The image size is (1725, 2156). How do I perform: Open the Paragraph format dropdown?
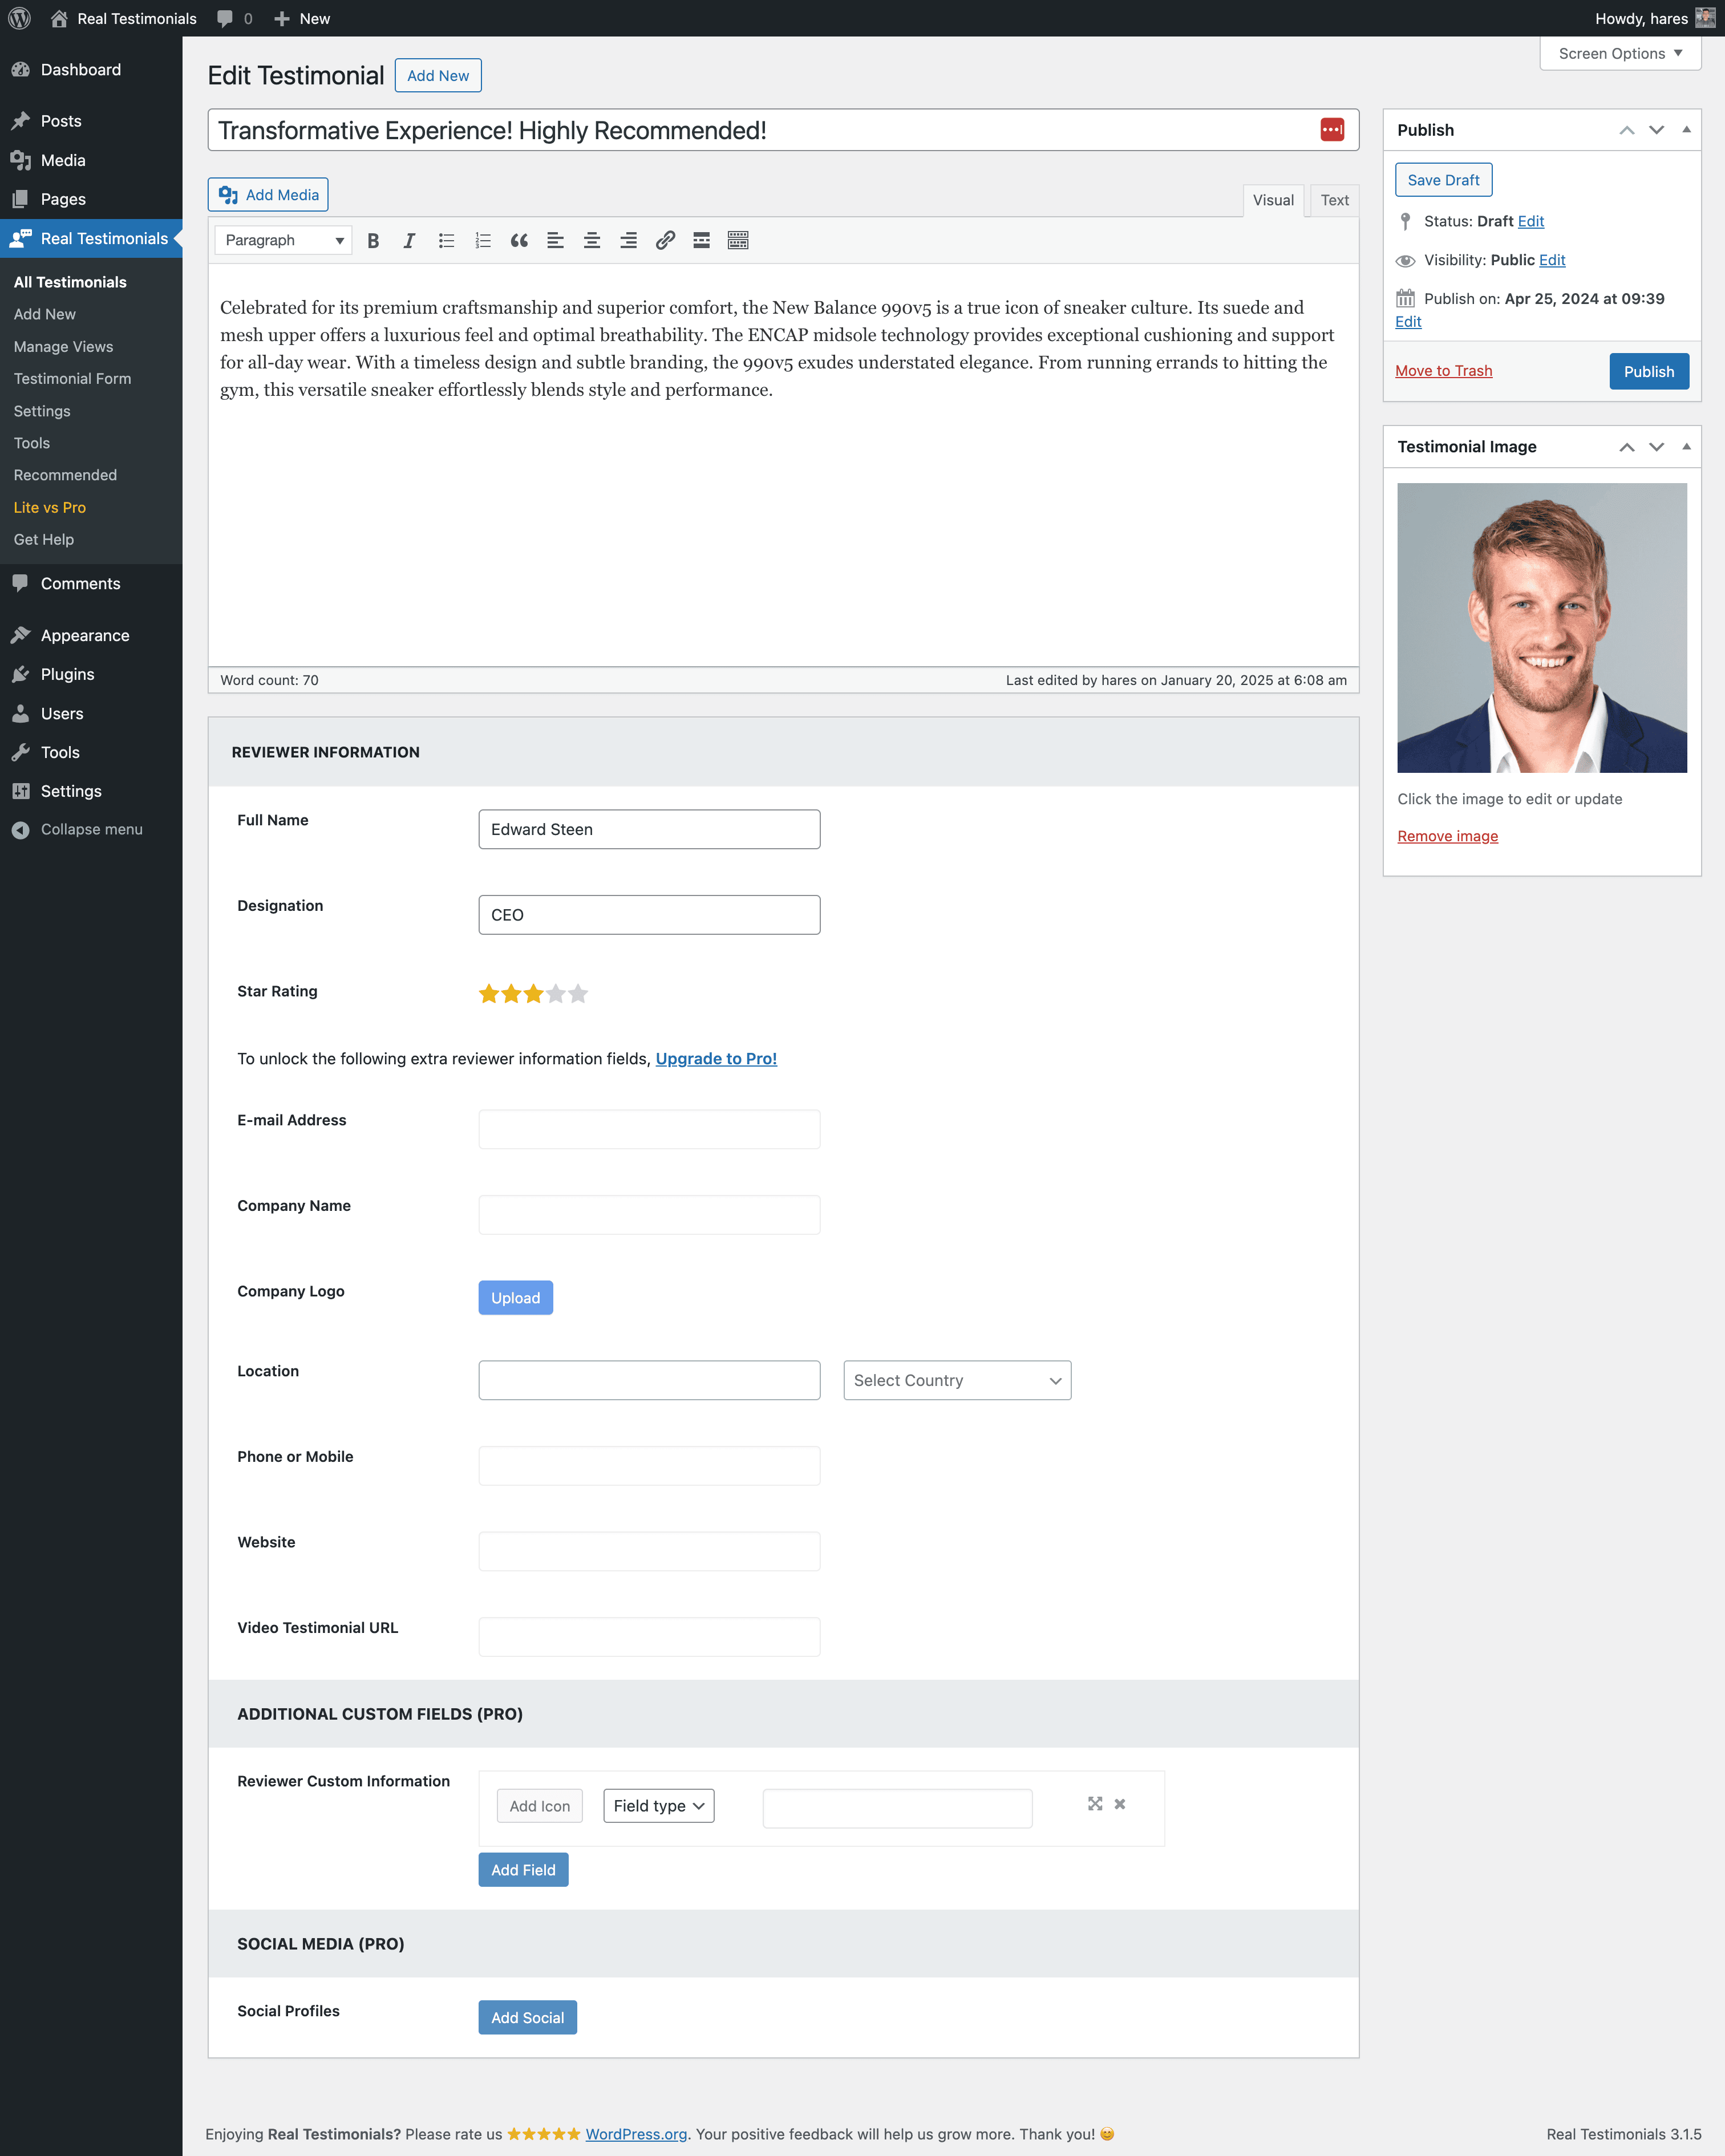pos(283,240)
